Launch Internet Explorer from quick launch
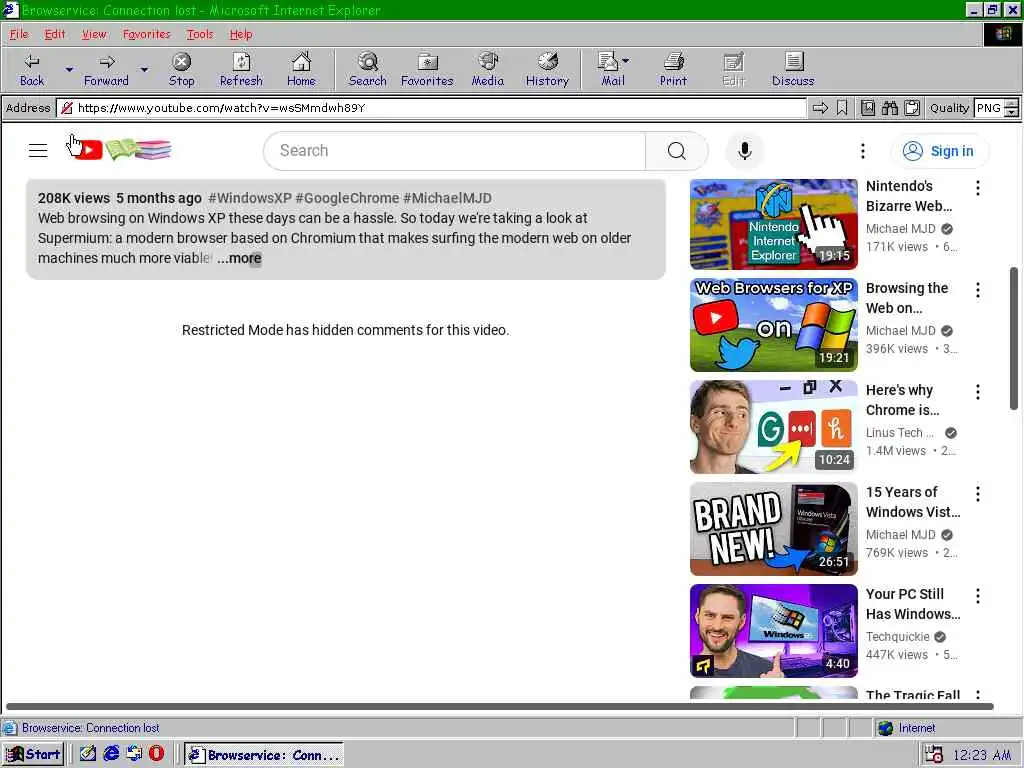 [x=112, y=754]
